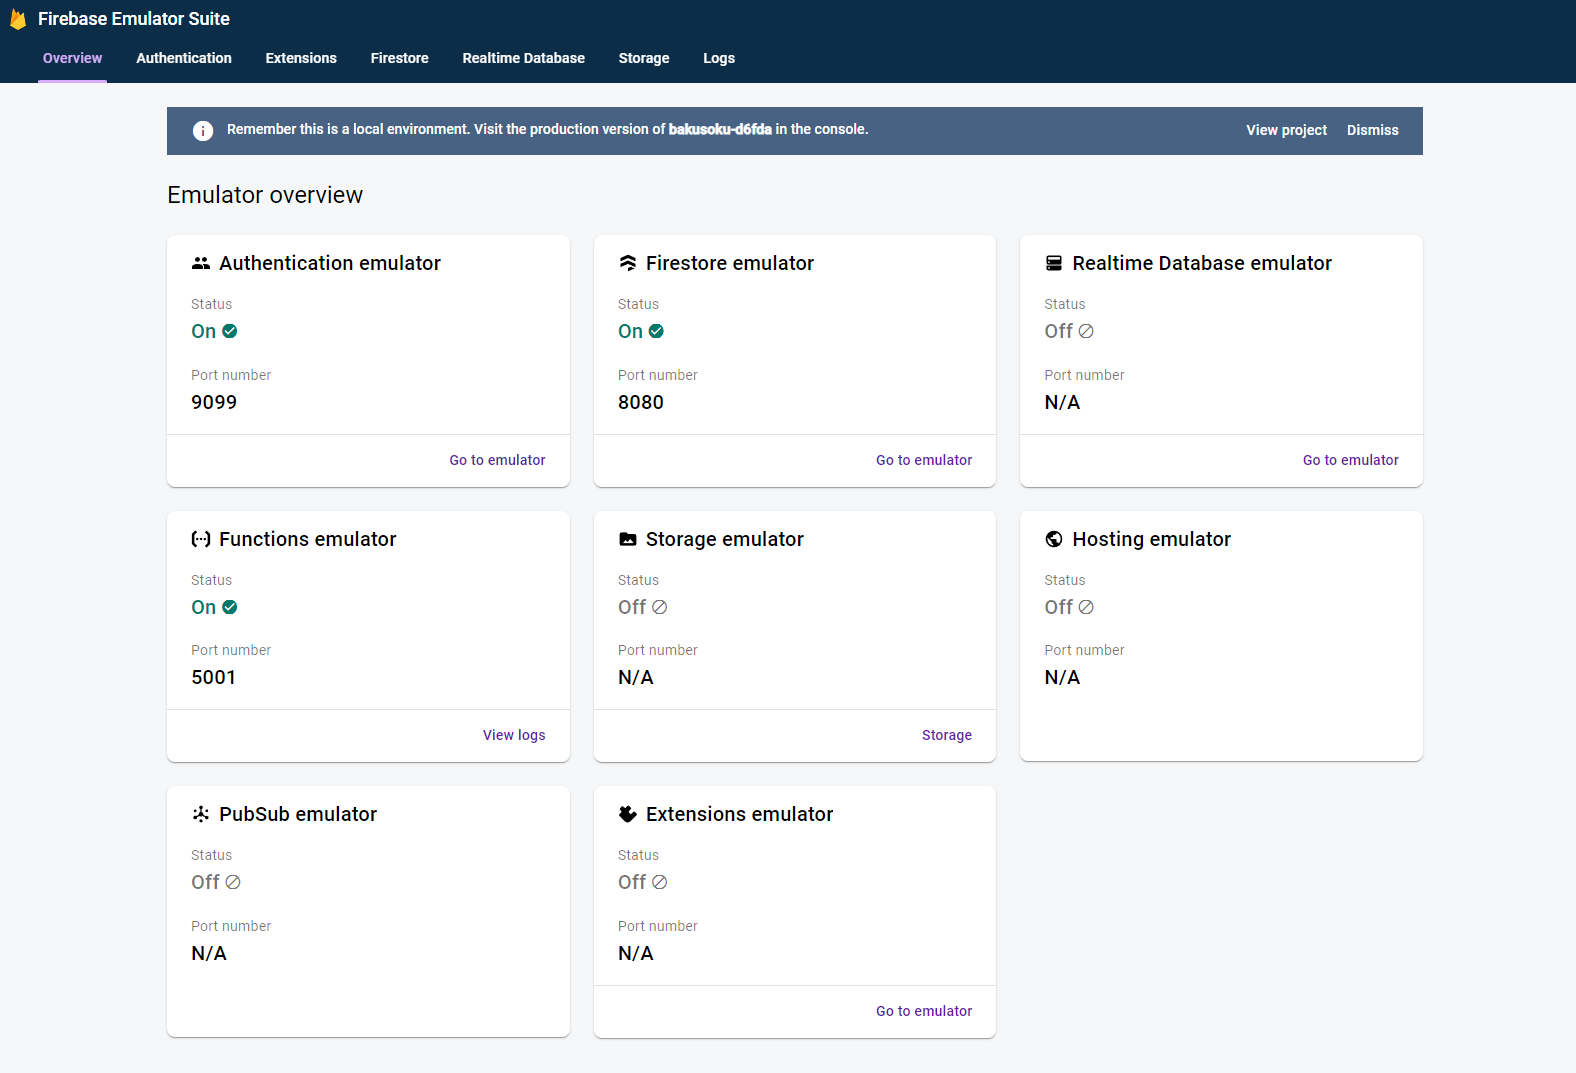Dismiss the local environment banner
The image size is (1576, 1073).
click(1373, 130)
